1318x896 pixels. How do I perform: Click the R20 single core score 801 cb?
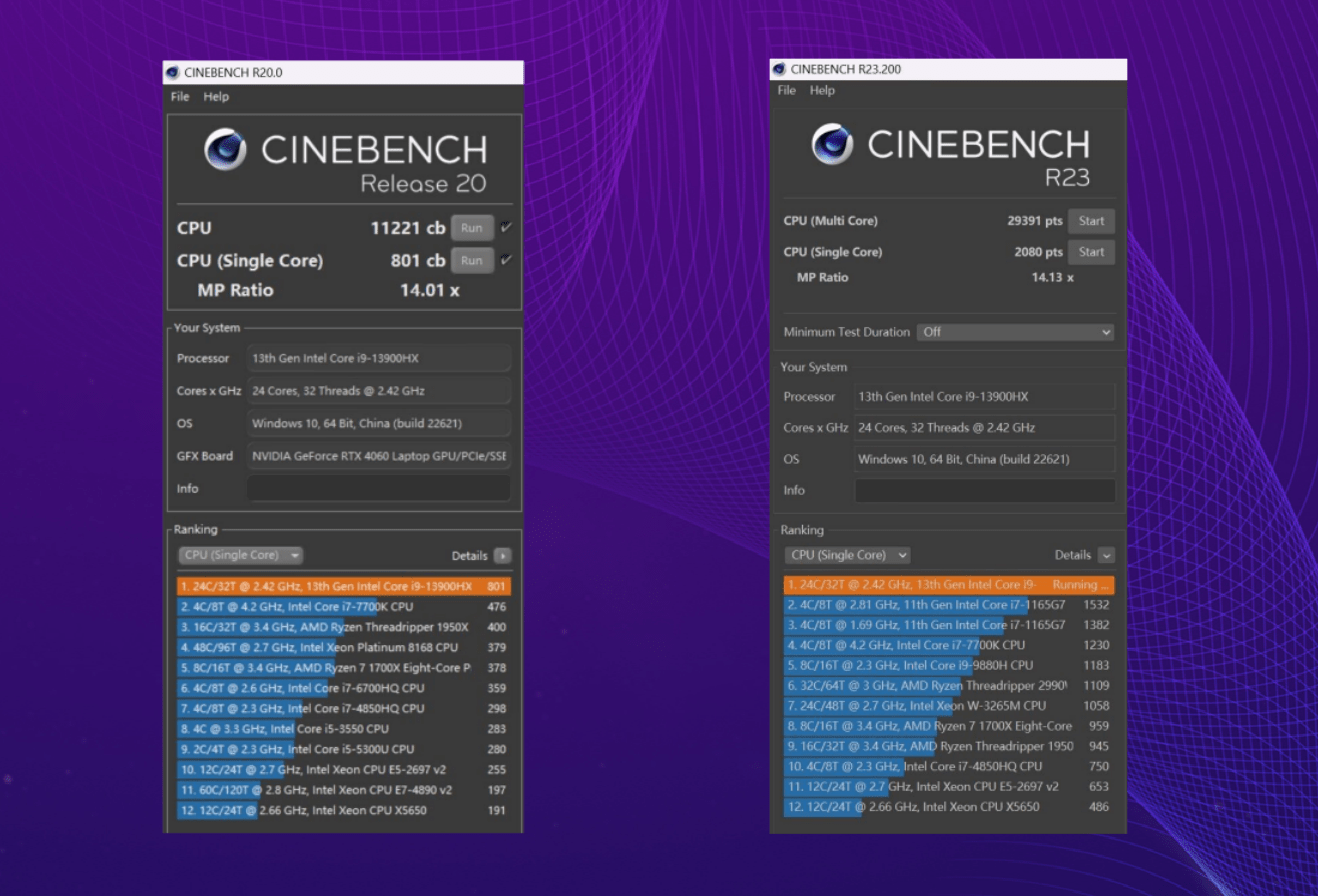click(x=417, y=261)
